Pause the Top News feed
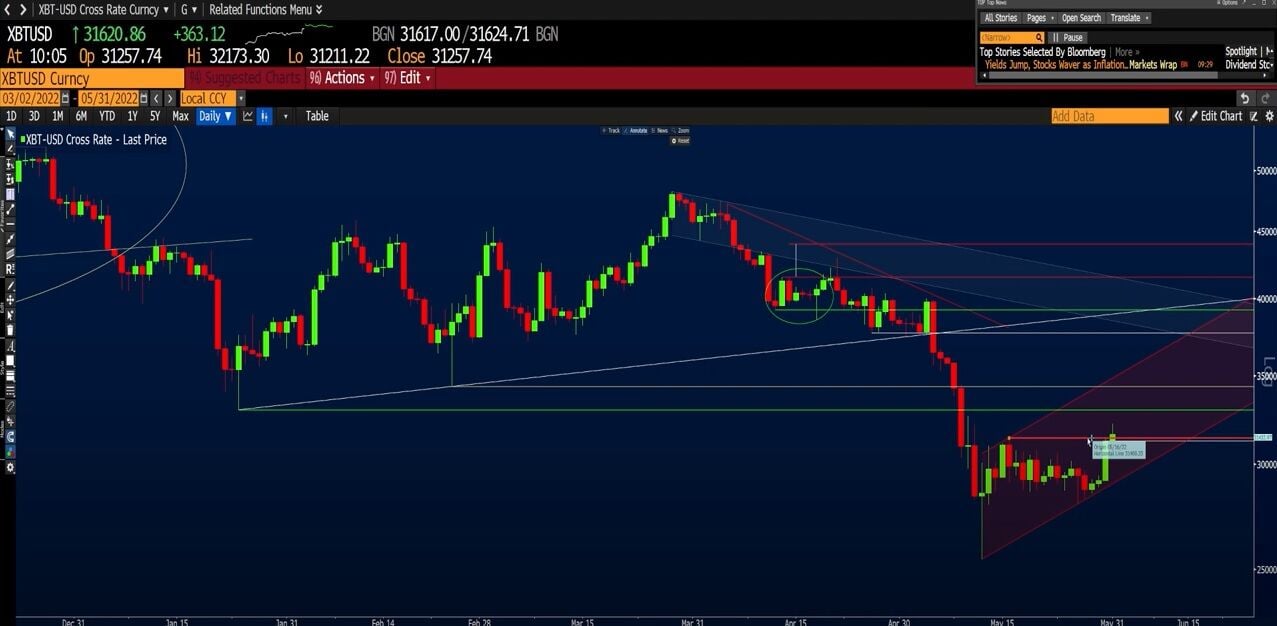1277x626 pixels. [1068, 37]
